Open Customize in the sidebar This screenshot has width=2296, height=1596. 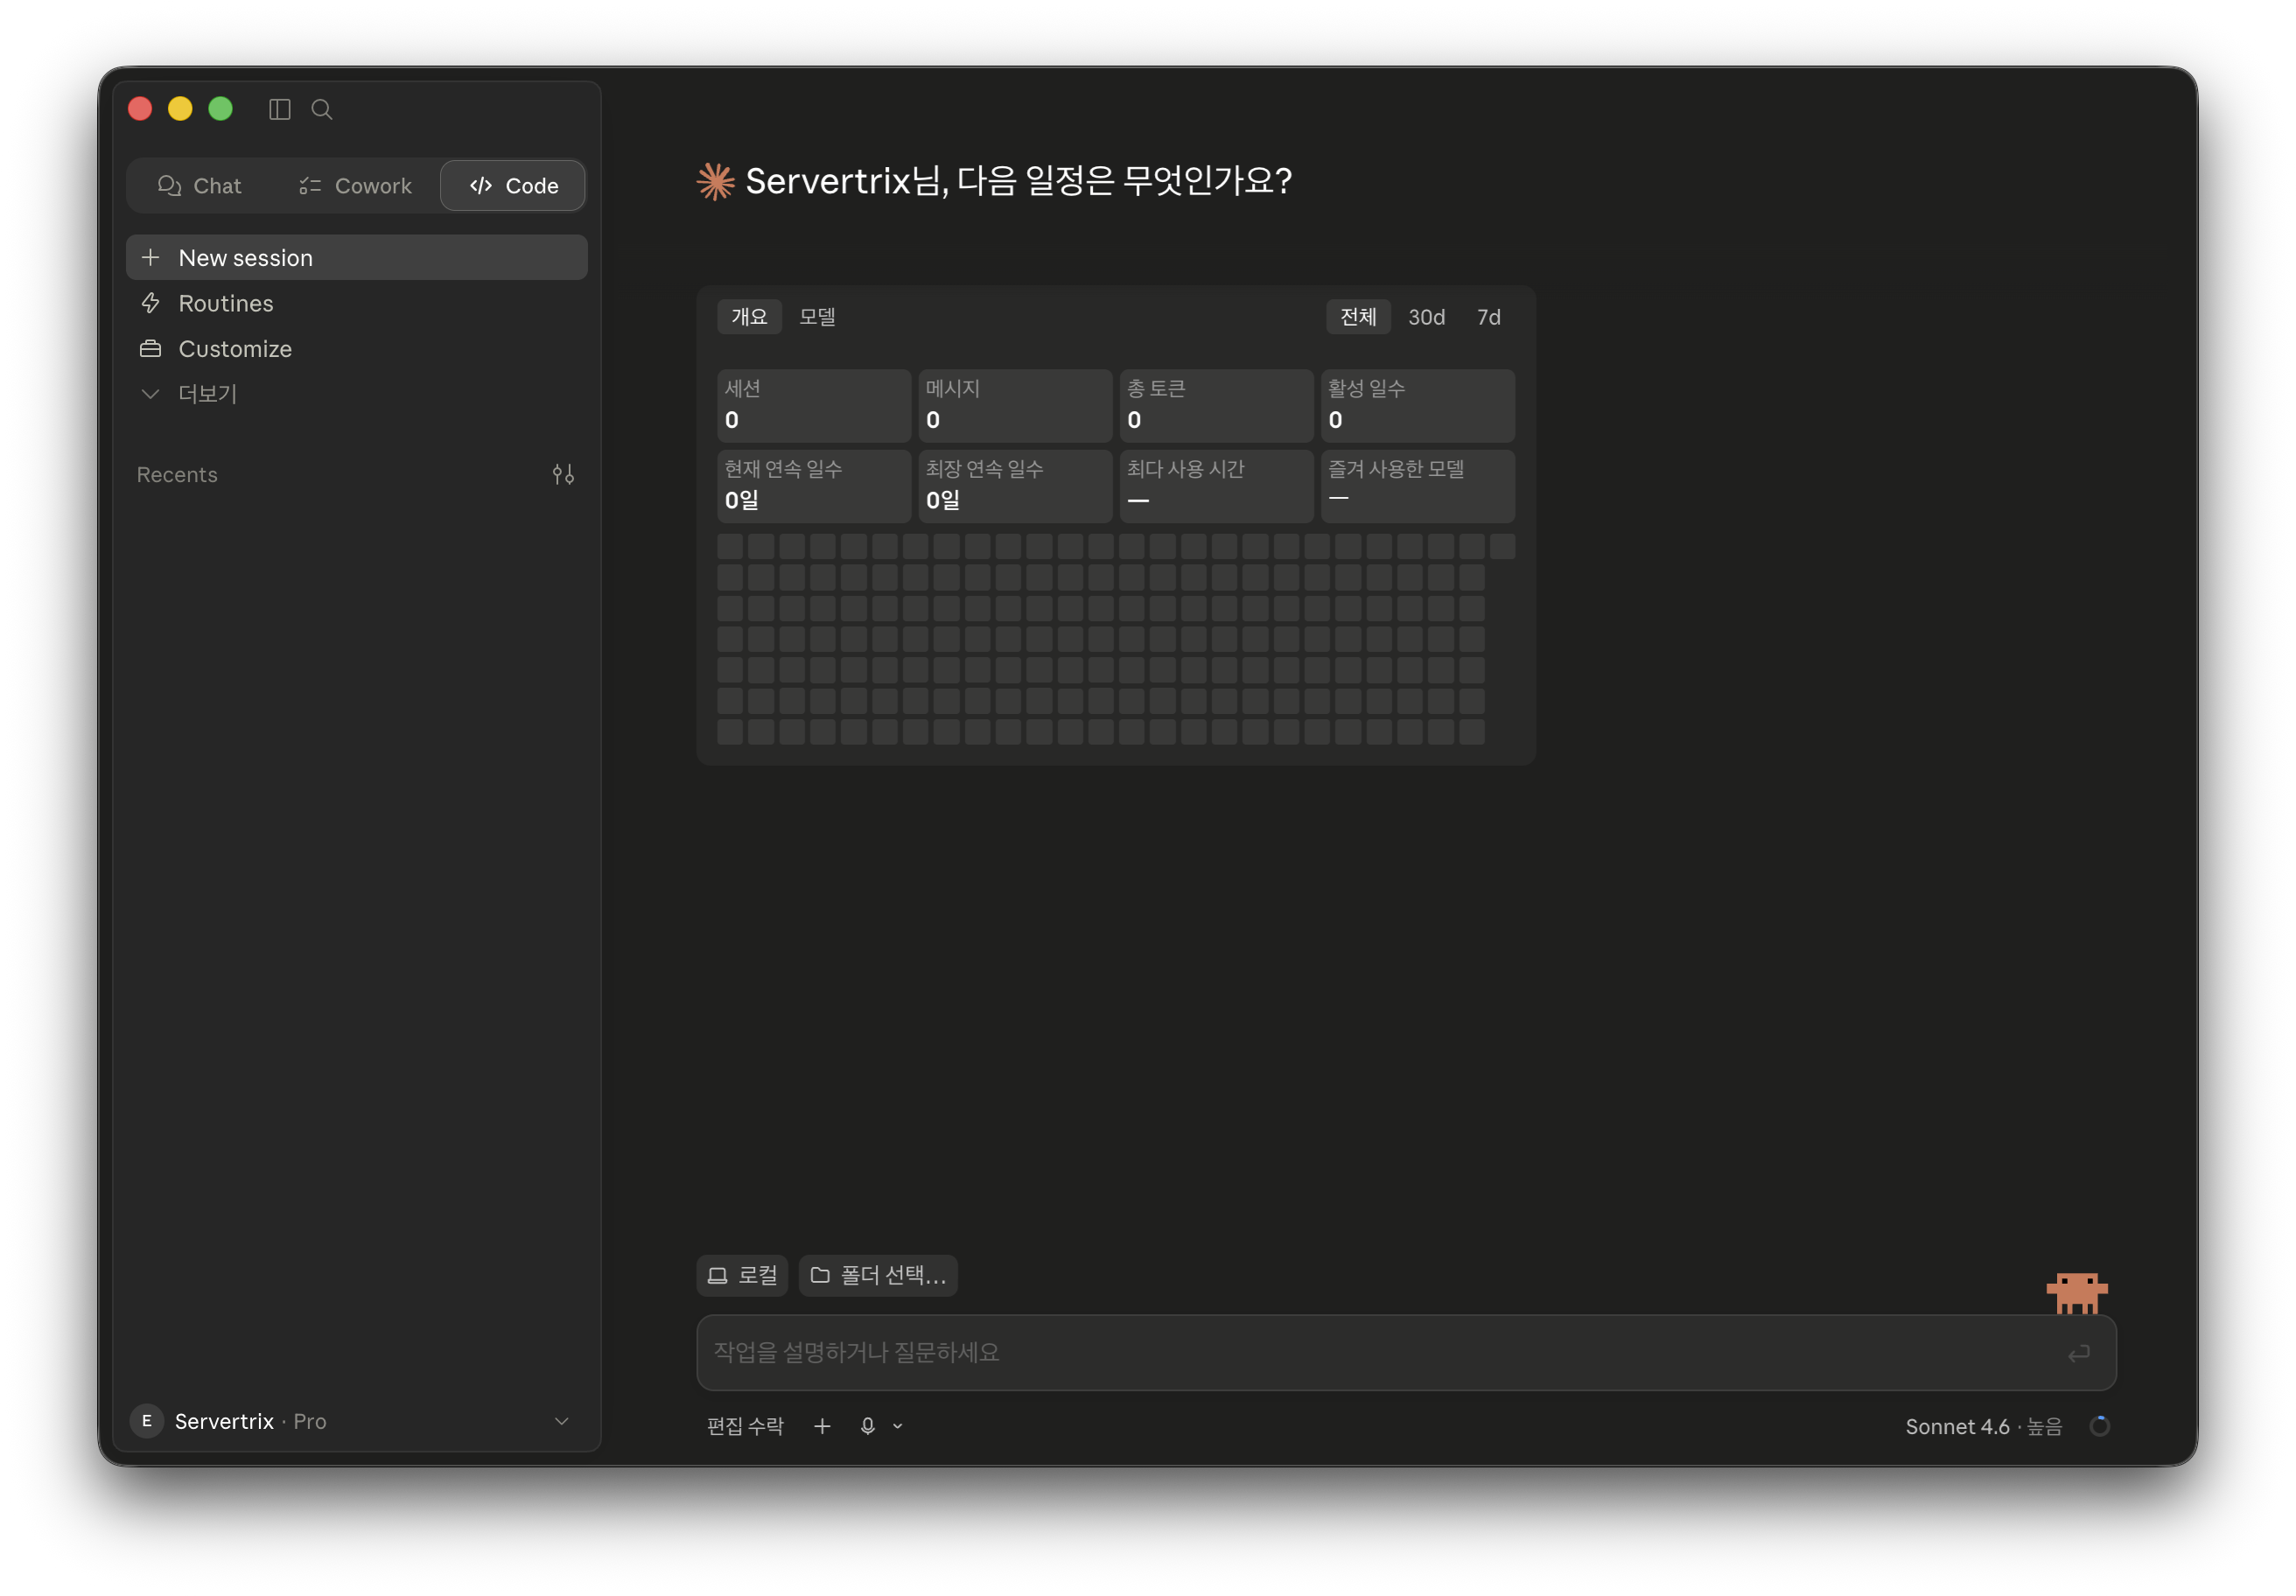click(x=357, y=349)
